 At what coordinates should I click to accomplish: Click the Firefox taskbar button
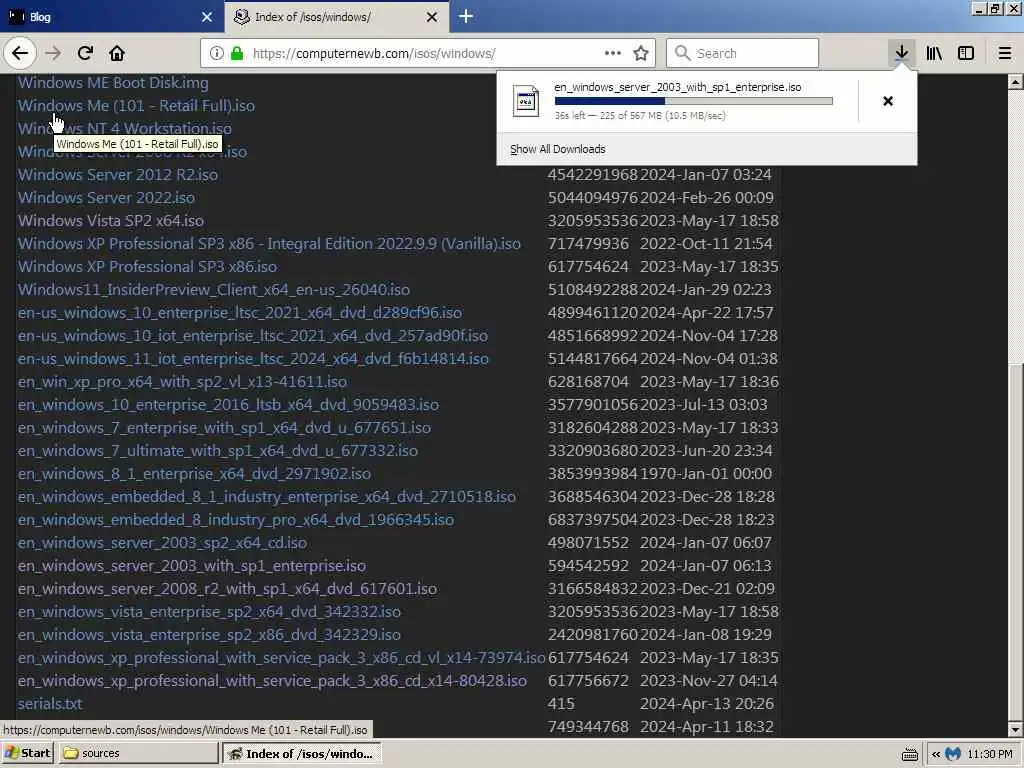(x=302, y=753)
